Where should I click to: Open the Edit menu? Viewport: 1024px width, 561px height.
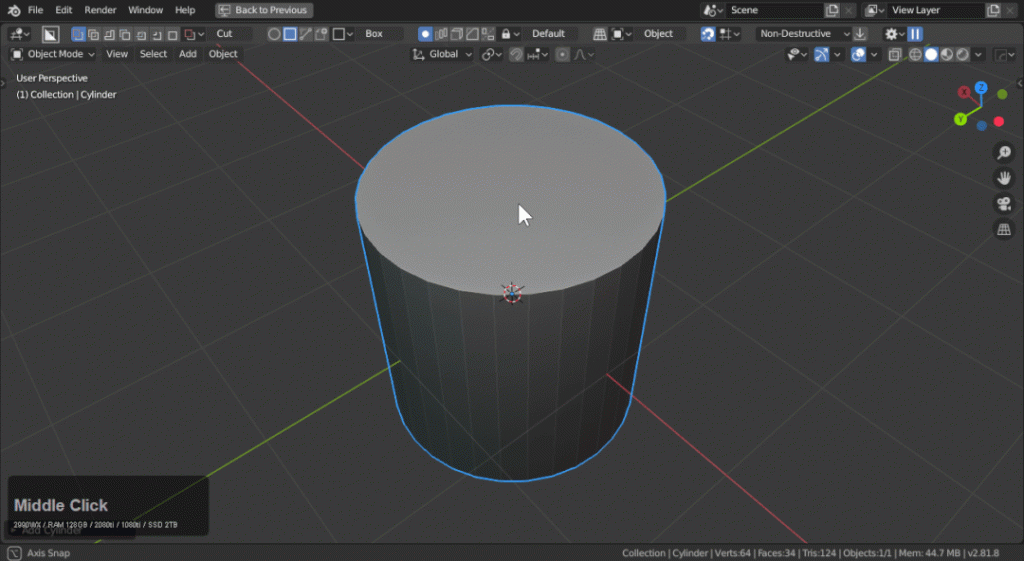click(x=63, y=10)
